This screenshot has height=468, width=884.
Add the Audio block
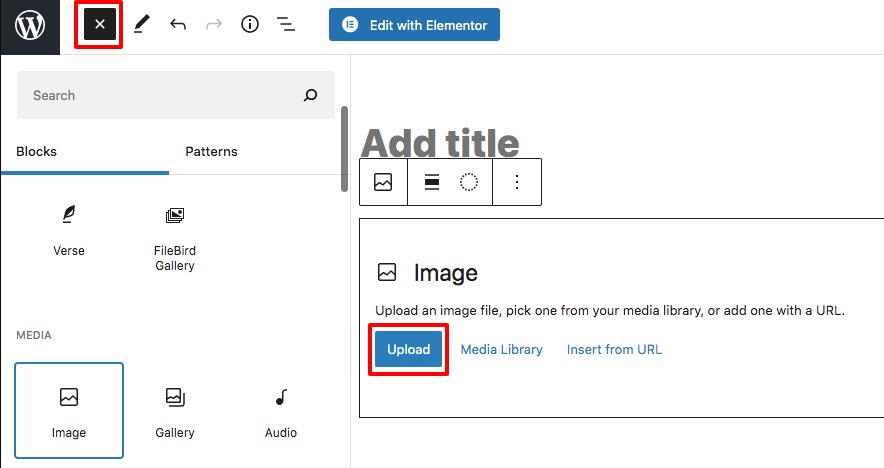[281, 410]
